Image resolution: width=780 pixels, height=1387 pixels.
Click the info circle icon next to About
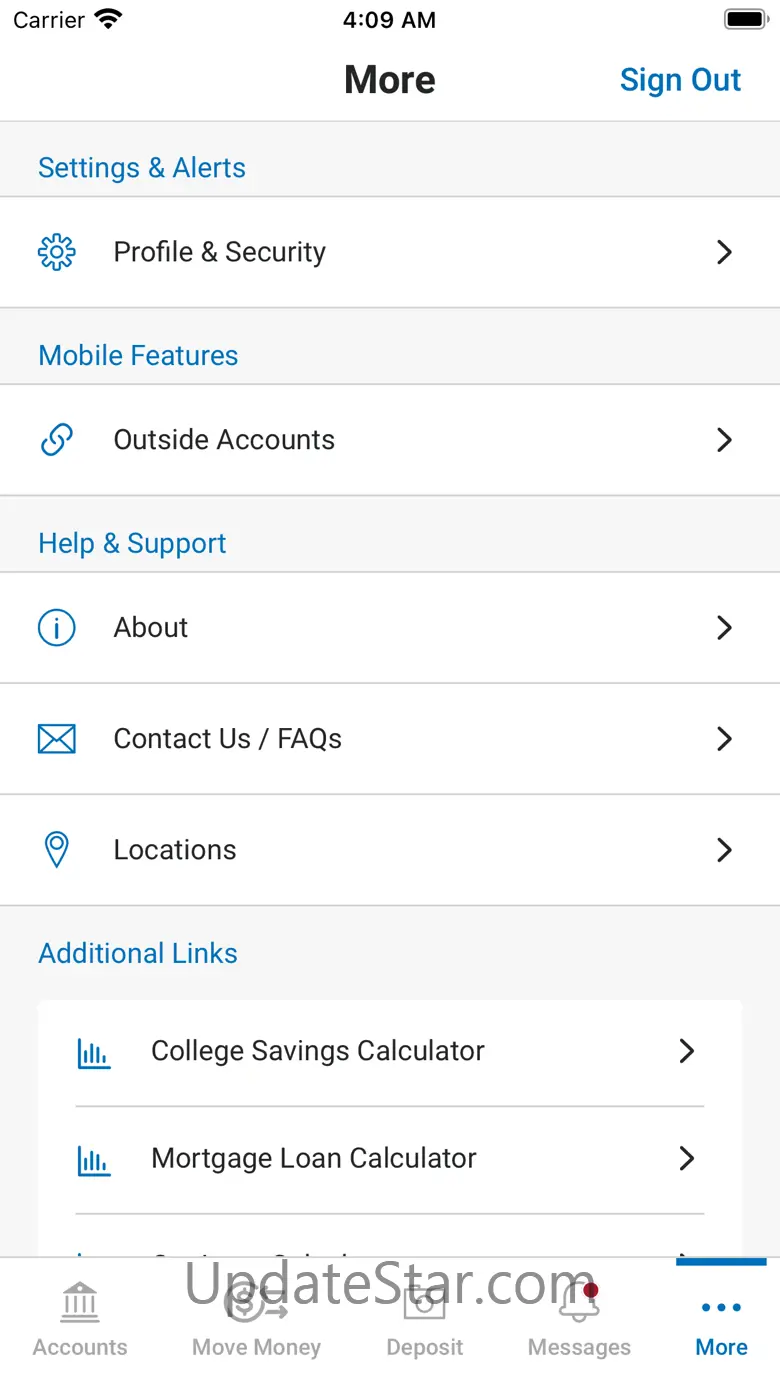coord(57,628)
